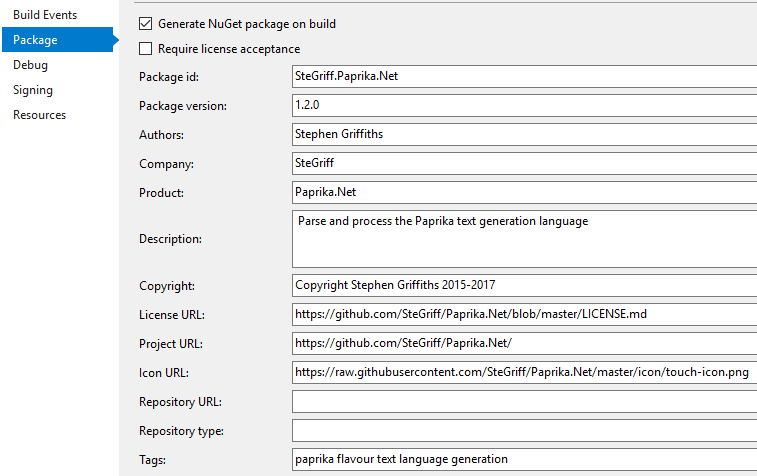This screenshot has height=476, width=757.
Task: Open the Signing tab
Action: pos(33,90)
